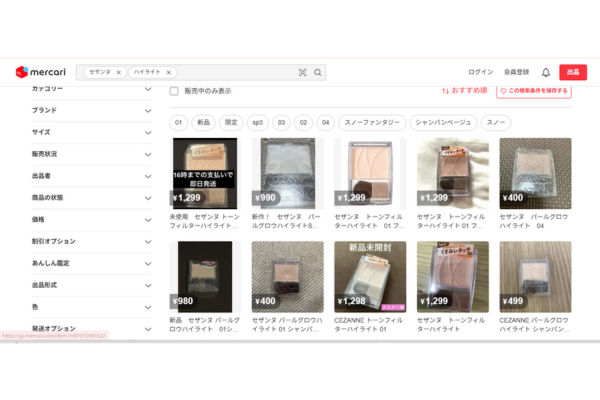Open the ¥990 product thumbnail
The height and width of the screenshot is (400, 600).
287,172
